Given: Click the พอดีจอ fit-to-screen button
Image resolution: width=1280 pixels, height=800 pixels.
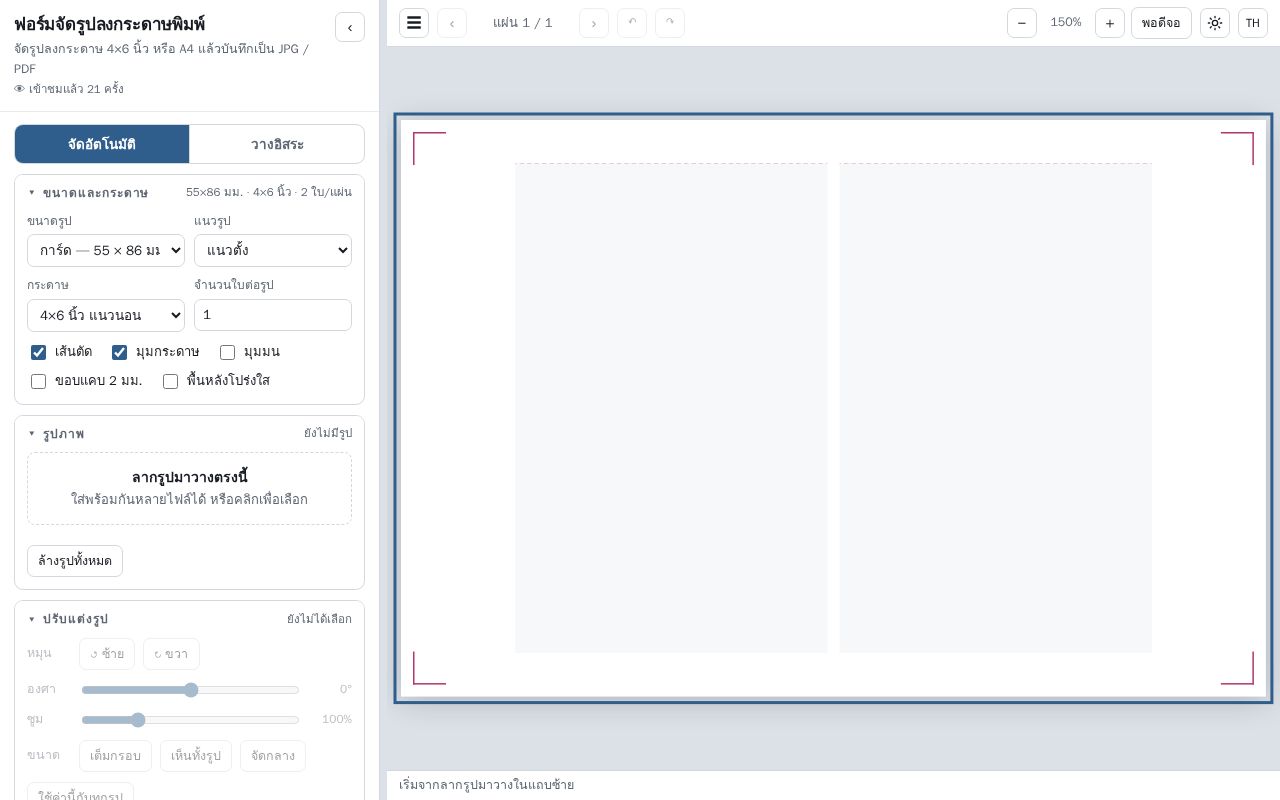Looking at the screenshot, I should [1161, 23].
